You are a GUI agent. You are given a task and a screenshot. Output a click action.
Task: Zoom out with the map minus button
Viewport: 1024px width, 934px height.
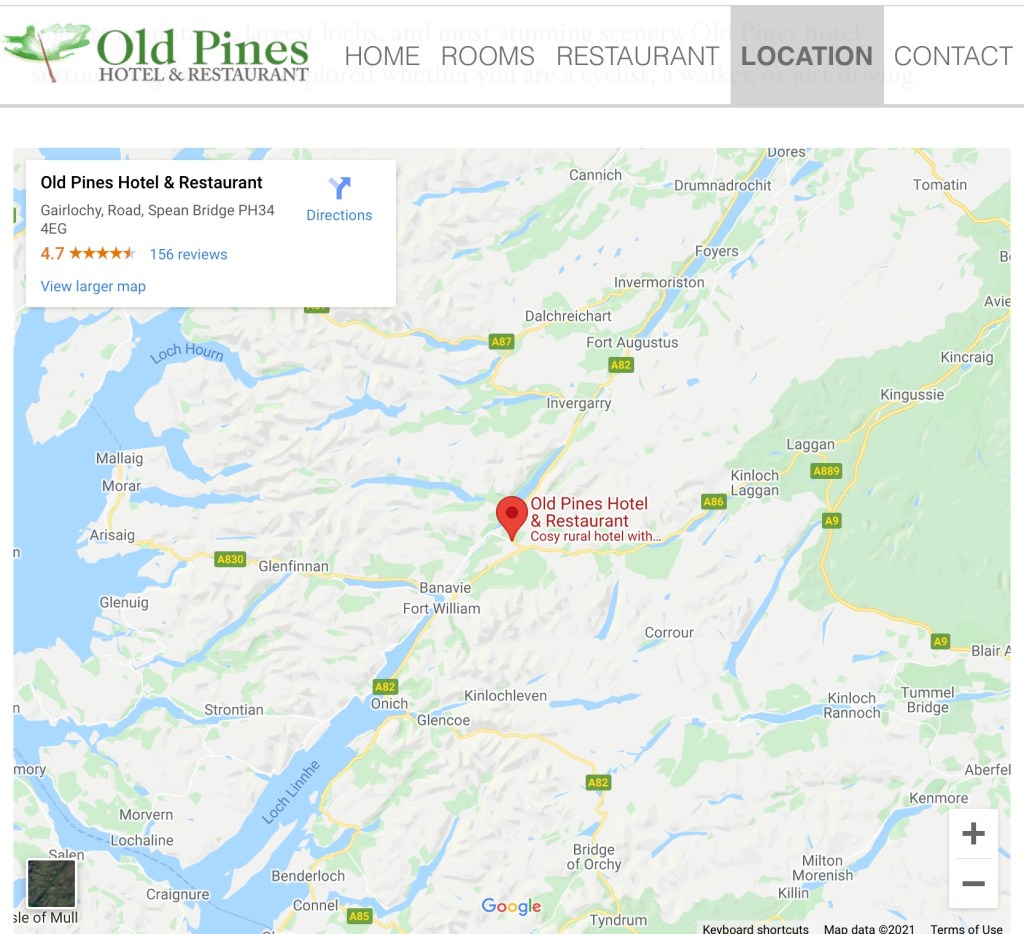(x=973, y=884)
